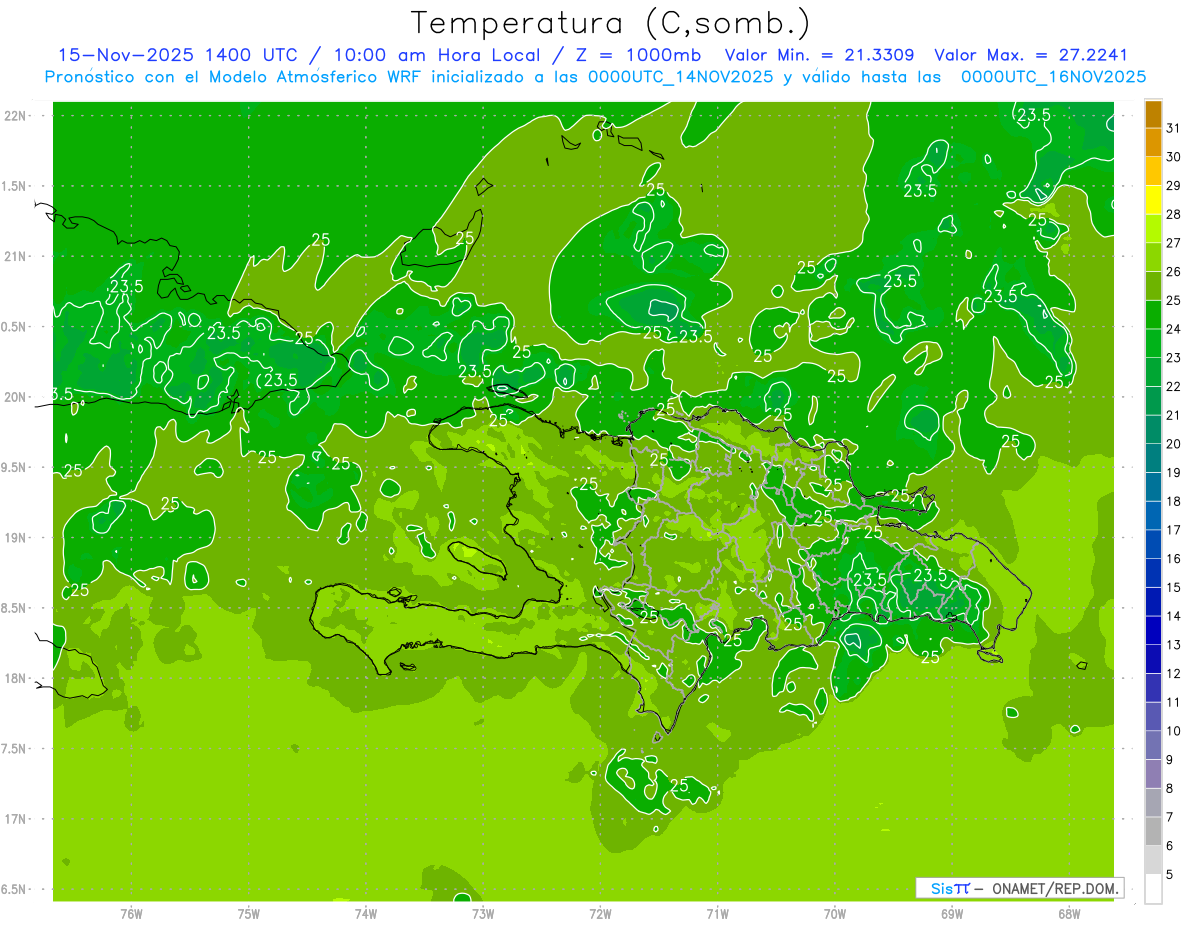Select the '15-Nov-2025 1400 UTC' timestamp text
The image size is (1200, 927).
point(177,55)
